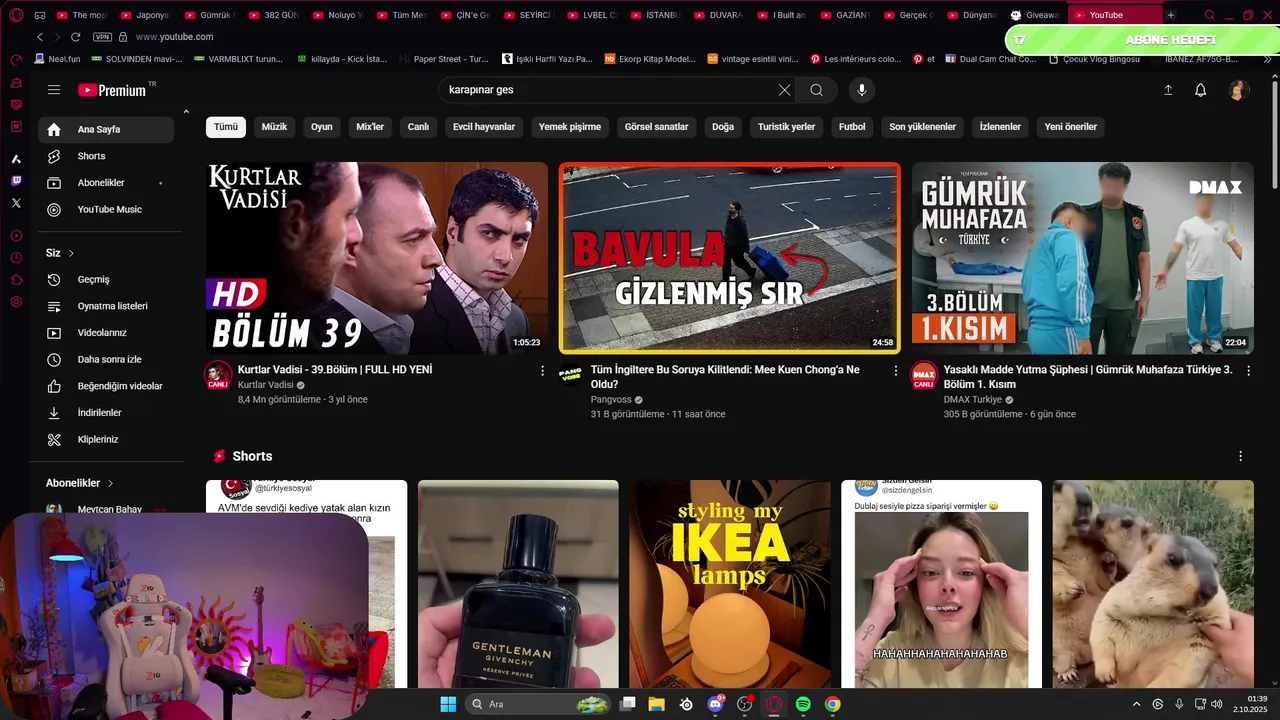
Task: Open the IKEA lamps Short
Action: pos(730,584)
